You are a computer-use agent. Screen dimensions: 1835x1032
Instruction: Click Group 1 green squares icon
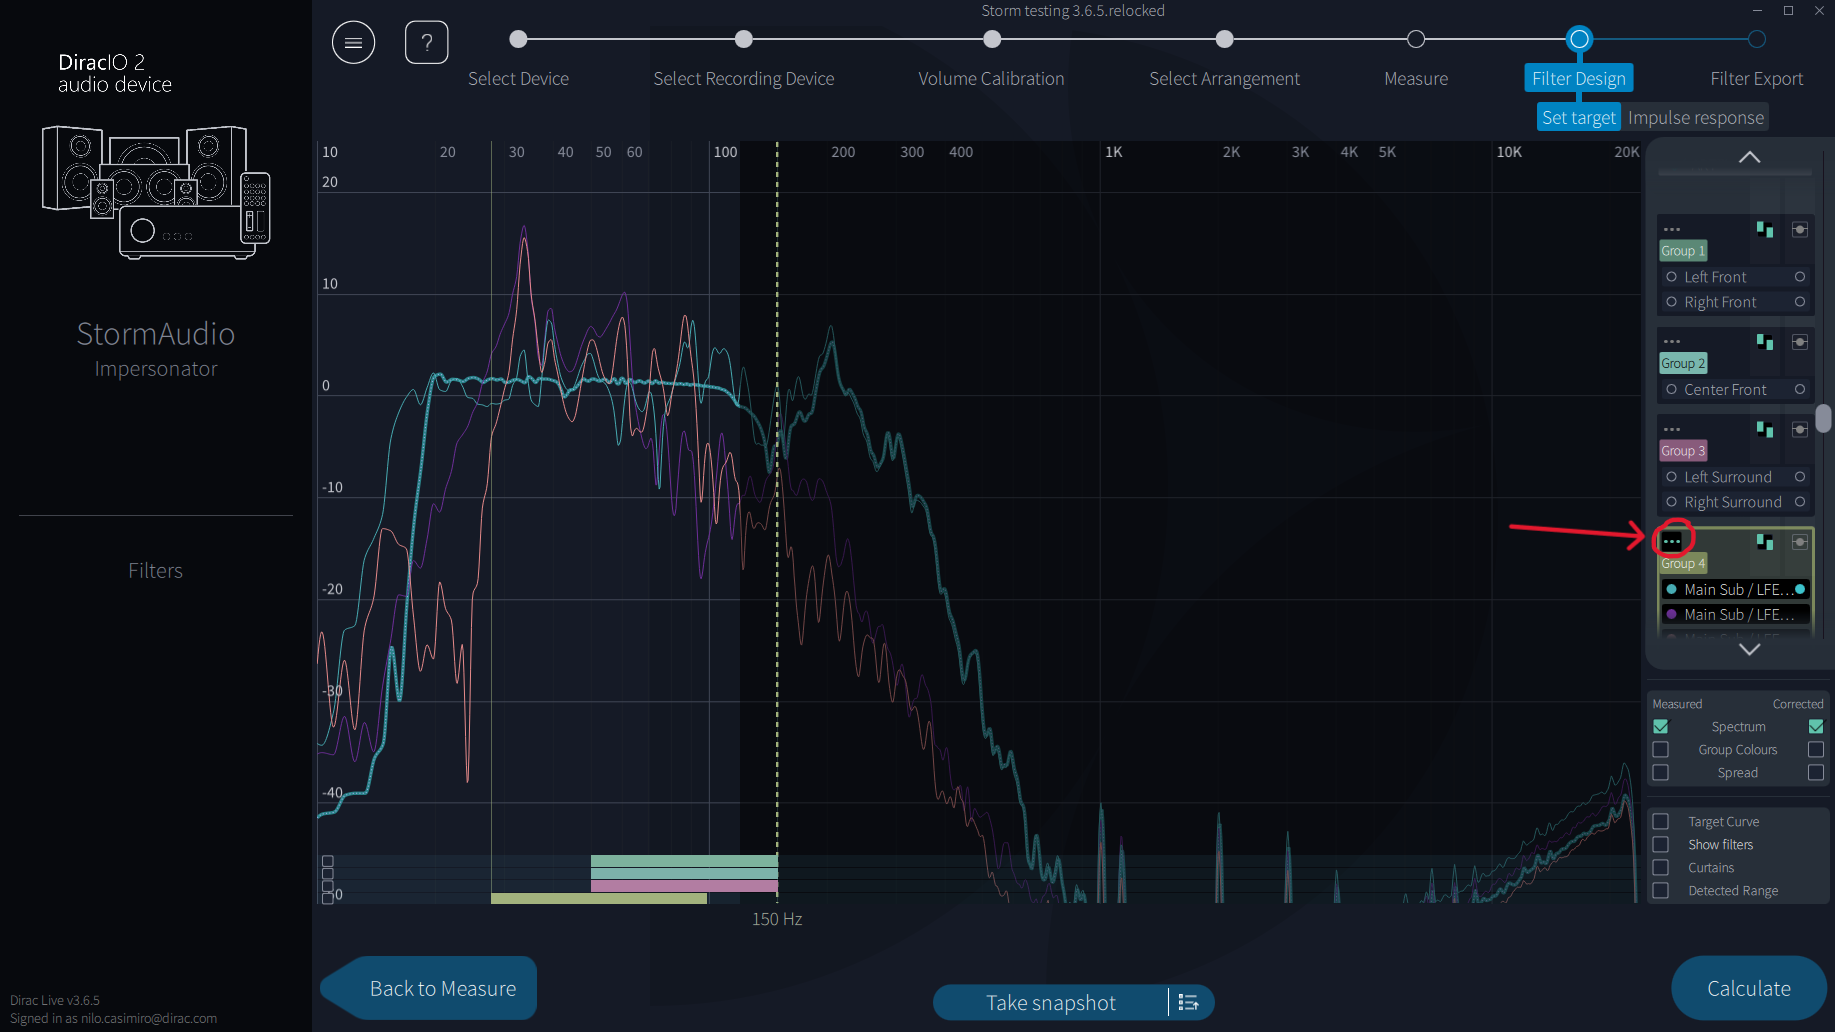[1765, 230]
